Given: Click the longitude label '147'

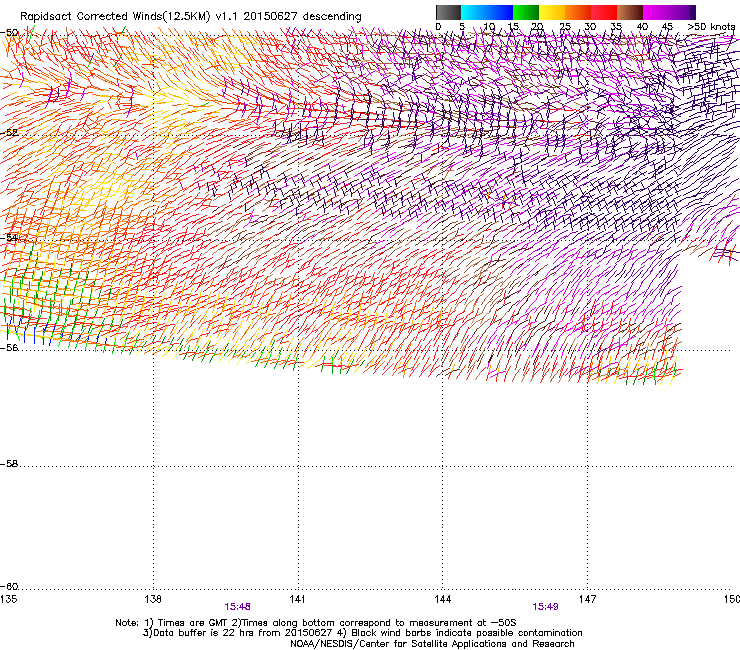Looking at the screenshot, I should tap(587, 599).
